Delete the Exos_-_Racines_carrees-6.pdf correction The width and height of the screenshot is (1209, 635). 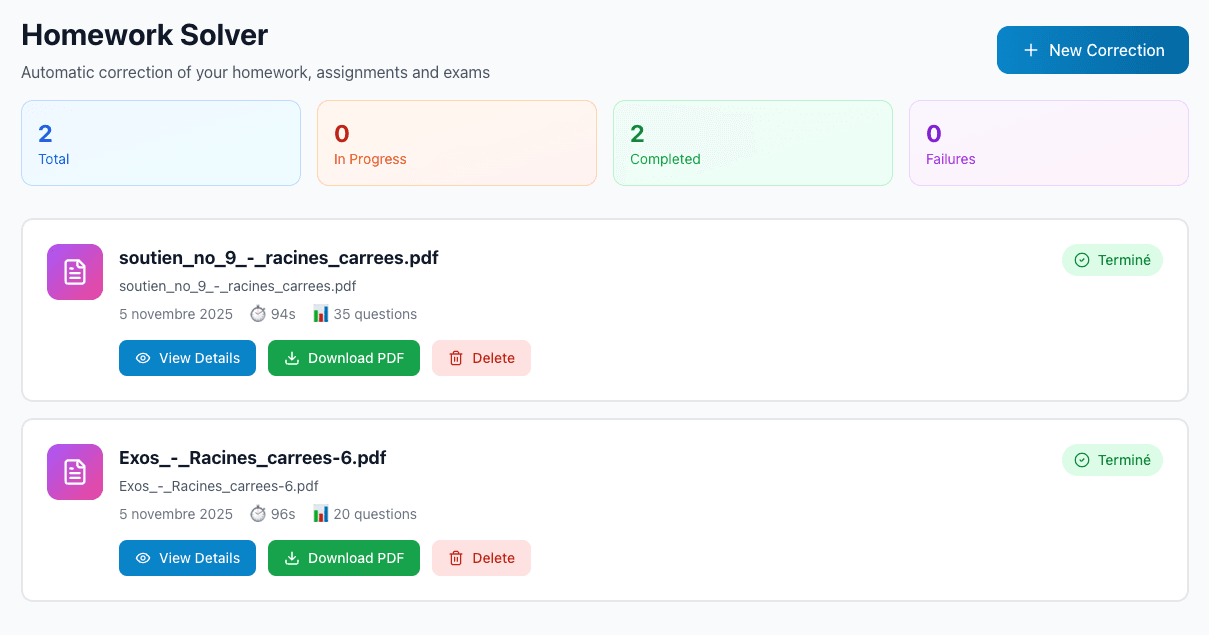click(x=481, y=558)
